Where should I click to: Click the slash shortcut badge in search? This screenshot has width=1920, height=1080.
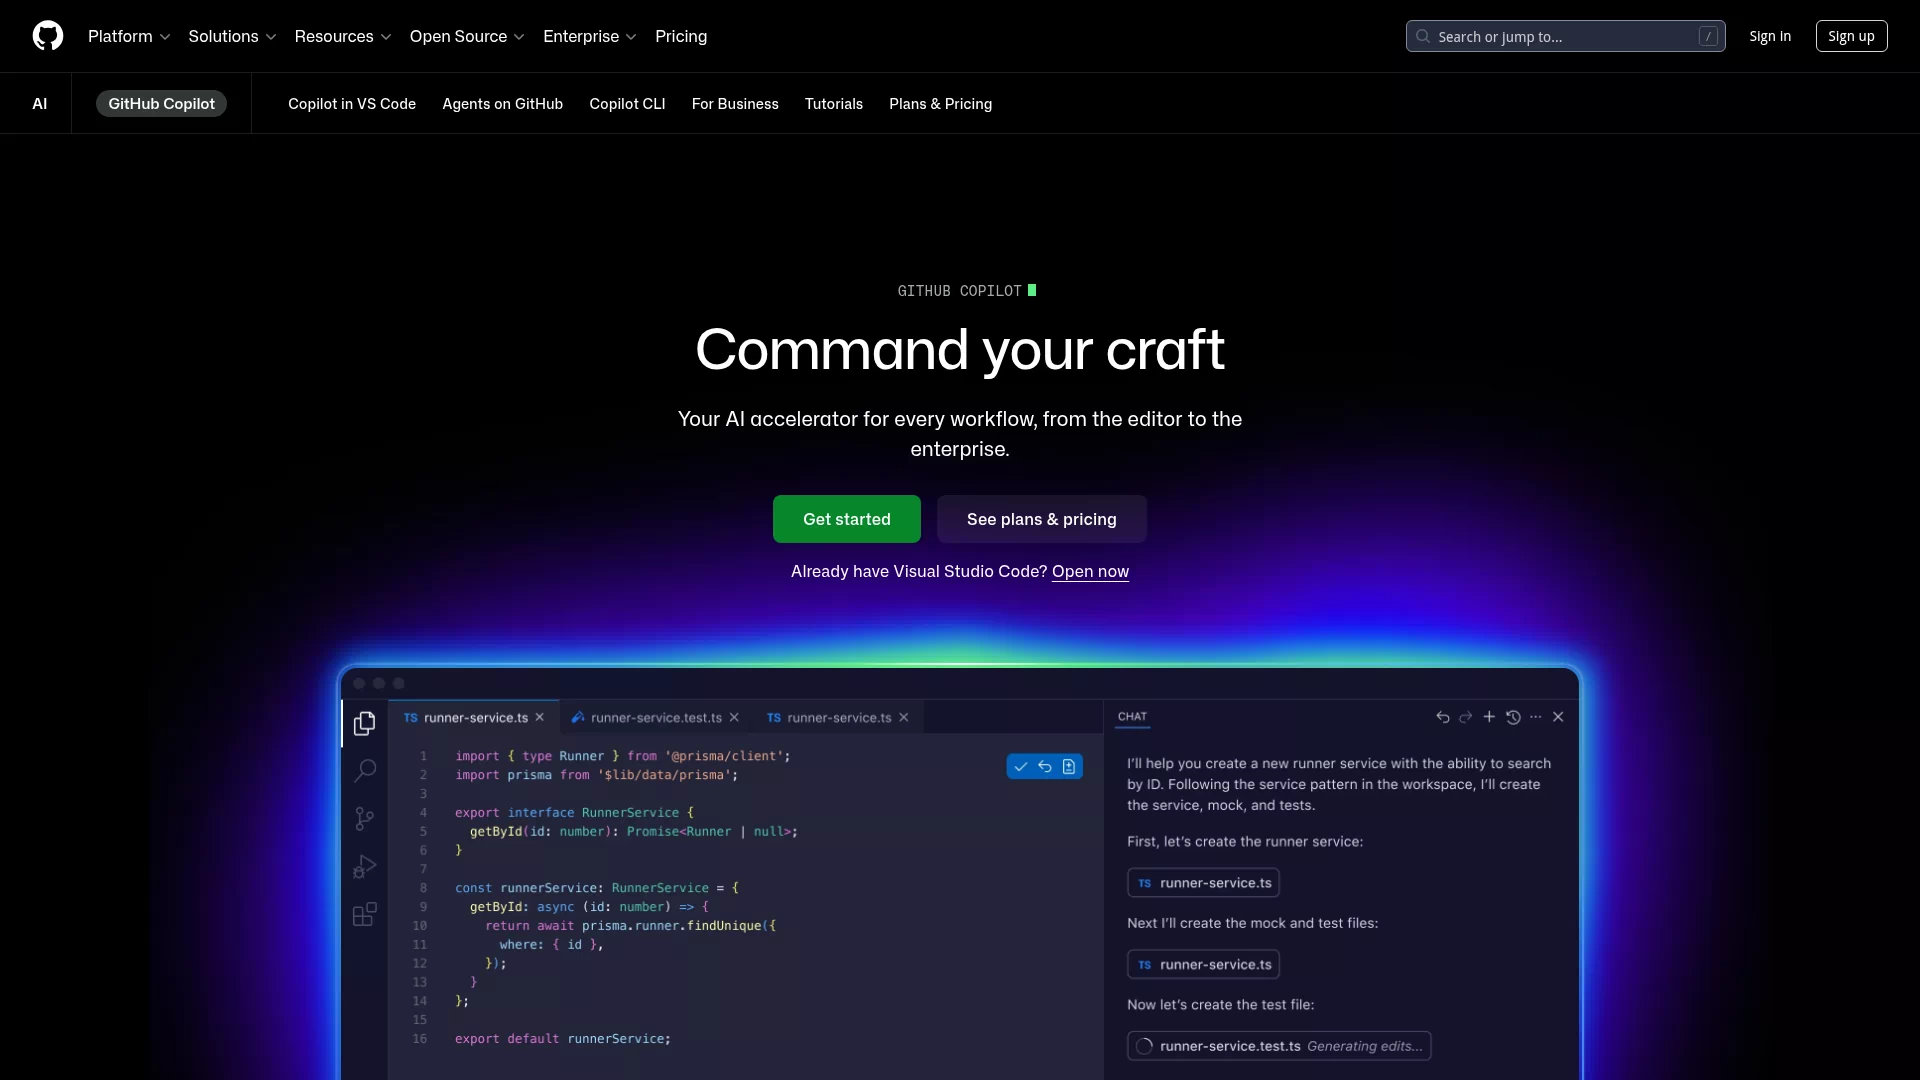point(1708,36)
